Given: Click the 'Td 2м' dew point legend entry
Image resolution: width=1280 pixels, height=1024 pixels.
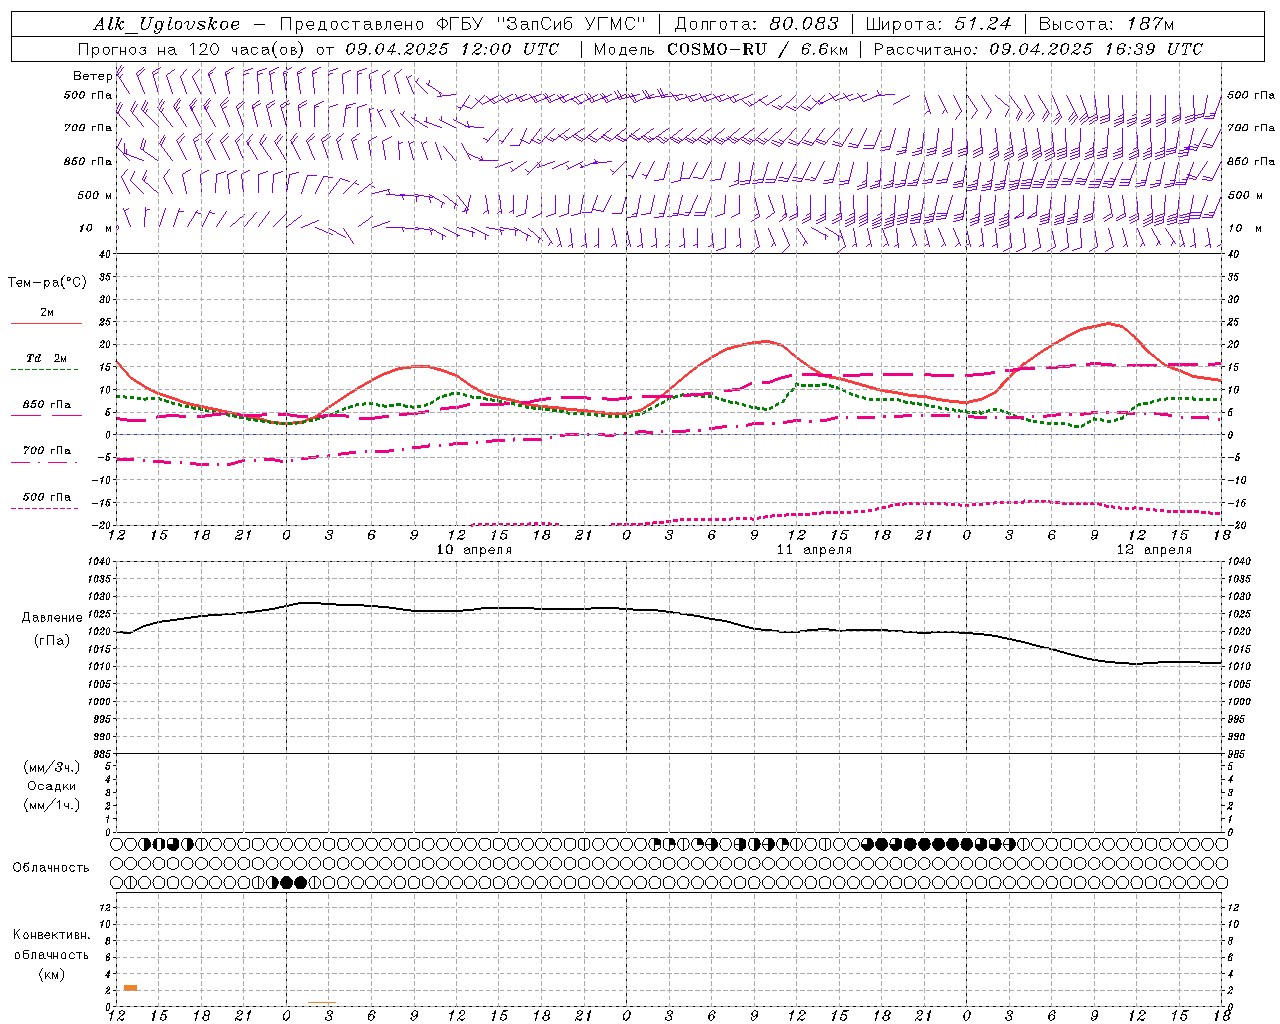Looking at the screenshot, I should point(47,358).
